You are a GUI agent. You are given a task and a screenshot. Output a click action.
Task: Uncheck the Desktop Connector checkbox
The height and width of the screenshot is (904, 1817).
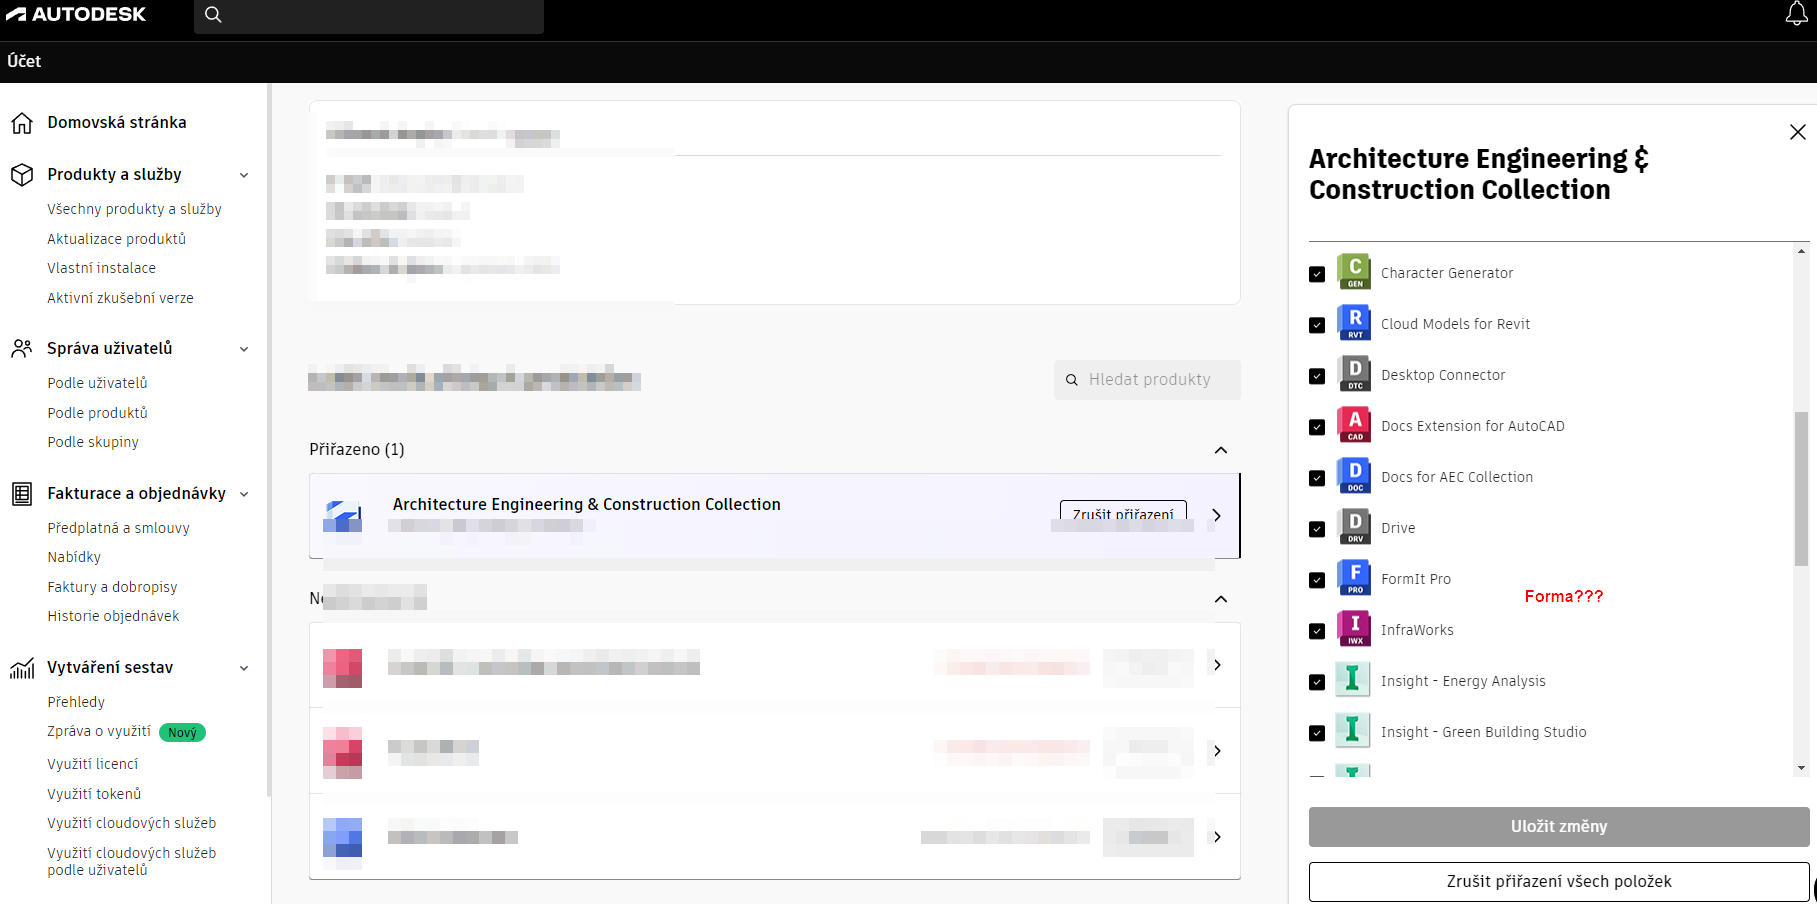(x=1317, y=376)
